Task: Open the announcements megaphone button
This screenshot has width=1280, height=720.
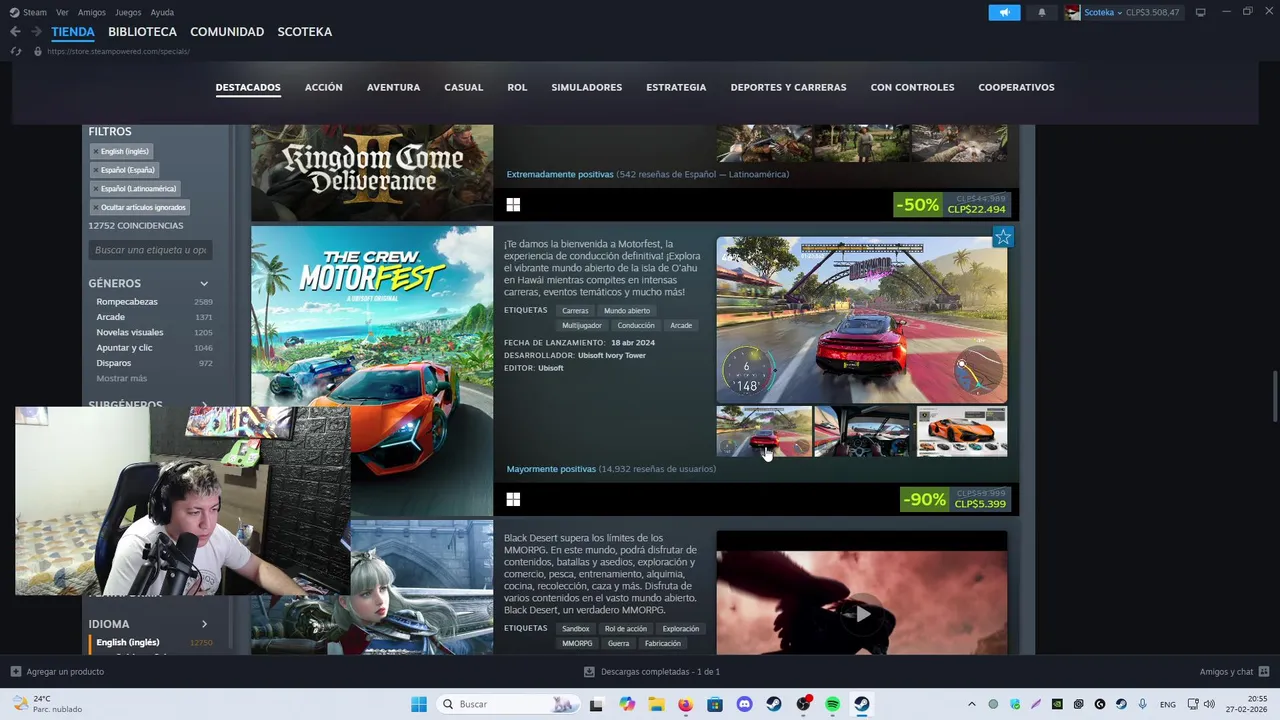Action: click(1004, 12)
